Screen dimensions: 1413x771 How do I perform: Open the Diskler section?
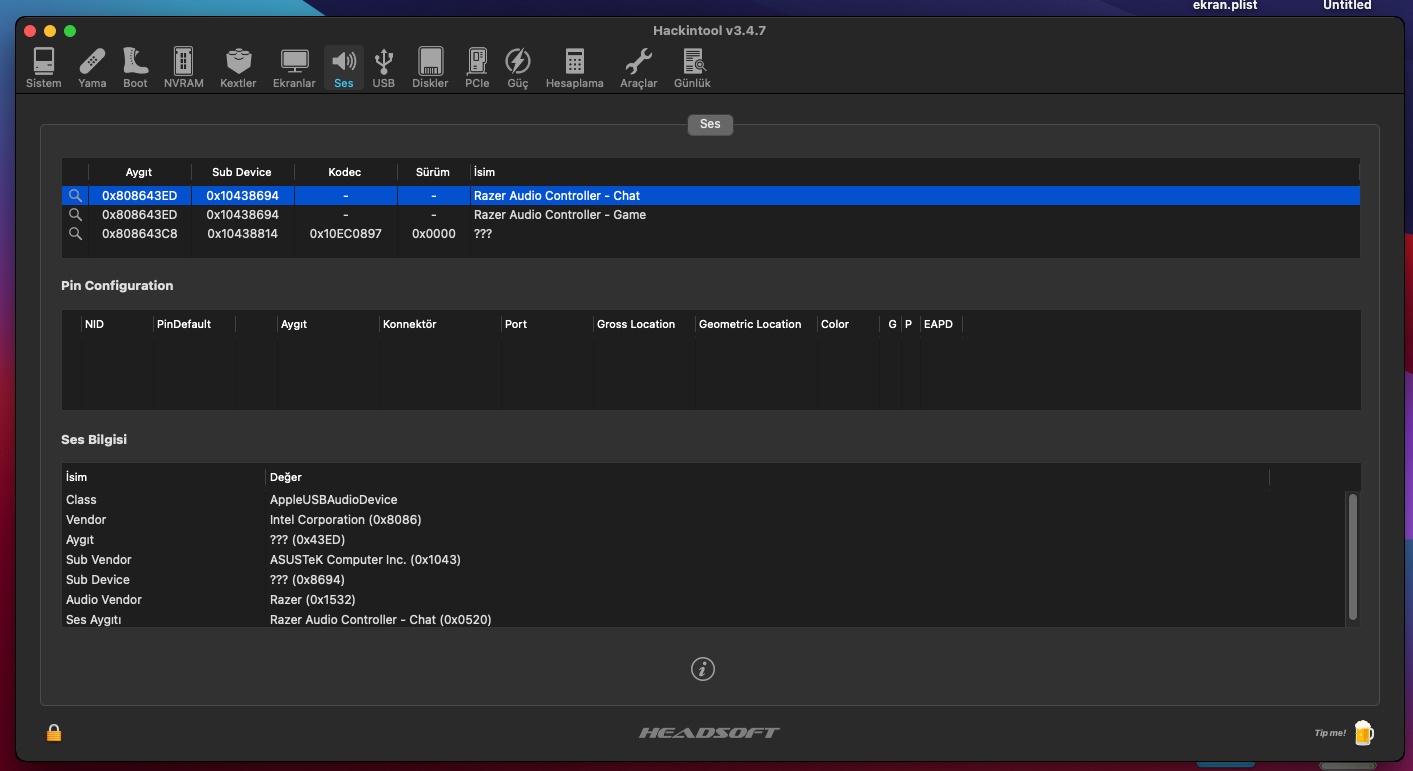pyautogui.click(x=430, y=67)
